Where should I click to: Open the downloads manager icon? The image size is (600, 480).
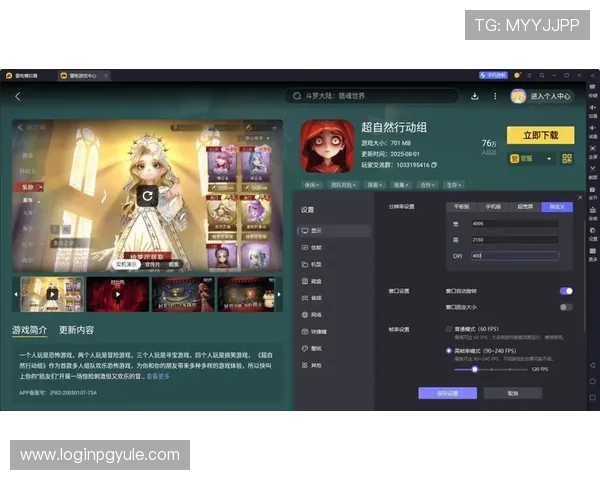pos(474,96)
